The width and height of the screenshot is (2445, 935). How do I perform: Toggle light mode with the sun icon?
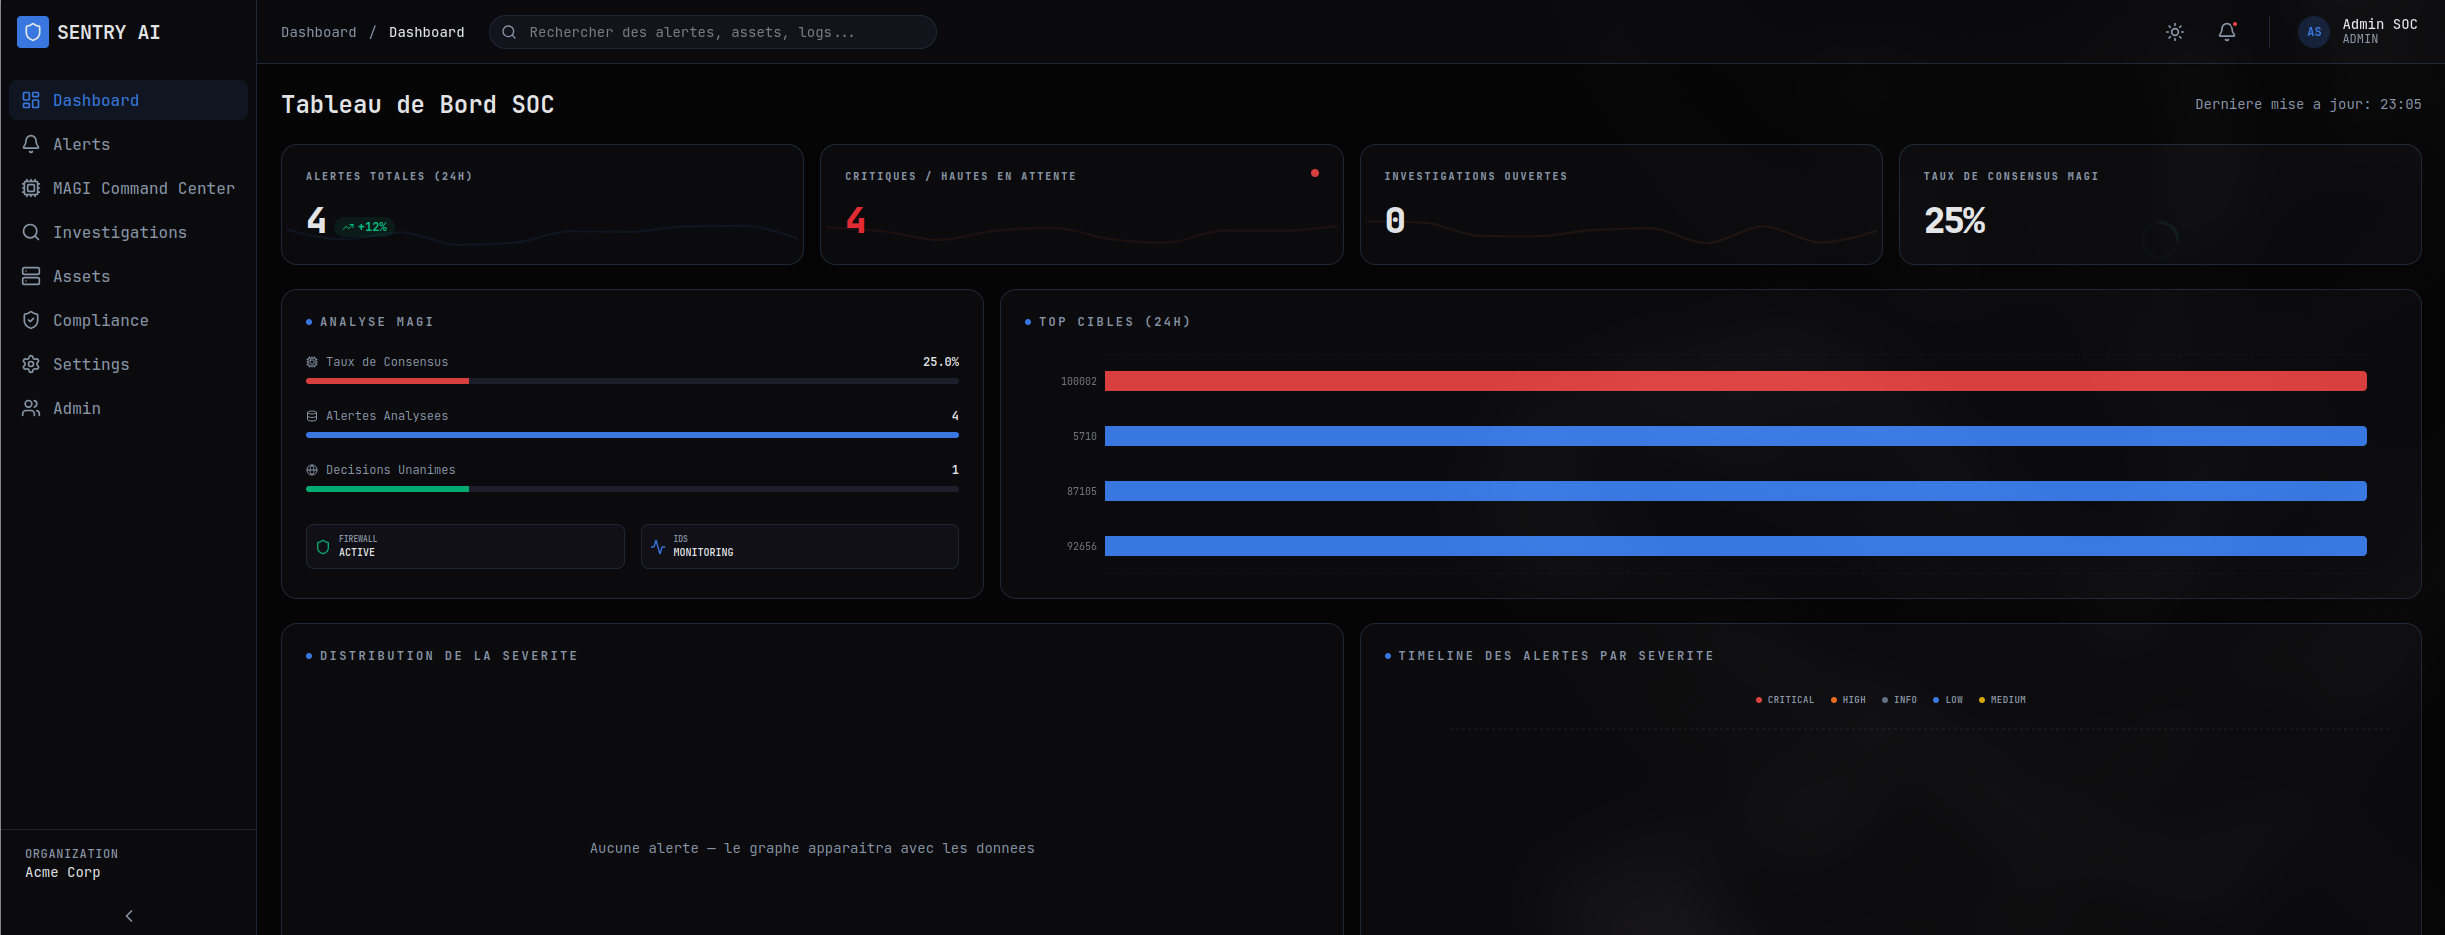2173,31
